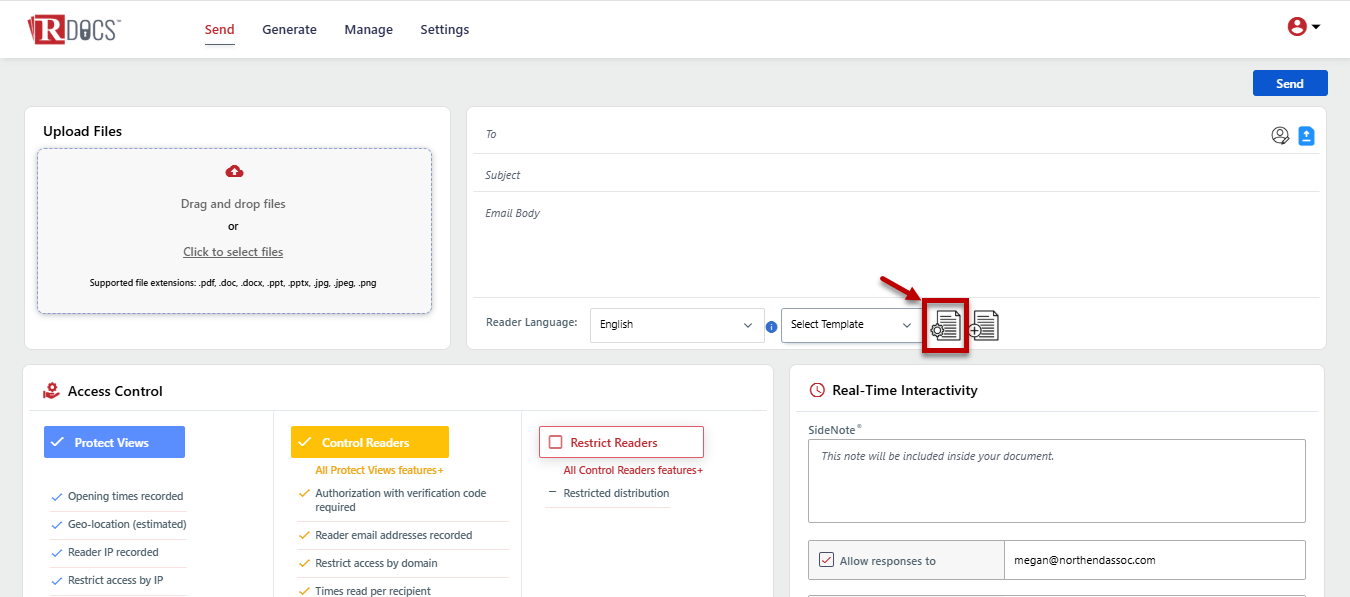Viewport: 1350px width, 597px height.
Task: Expand the Reader Language English dropdown
Action: pyautogui.click(x=676, y=325)
